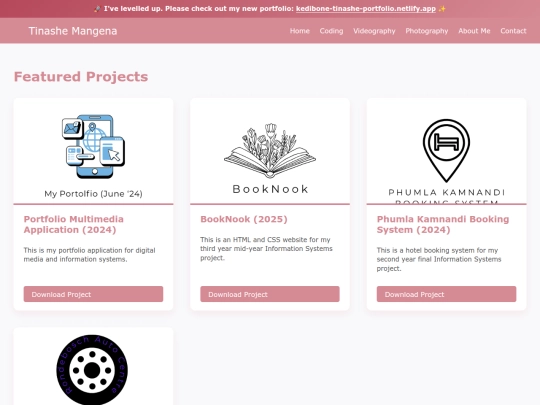
Task: Open the kedibone-tinashe-portfolio.netlify.app link
Action: coord(366,9)
